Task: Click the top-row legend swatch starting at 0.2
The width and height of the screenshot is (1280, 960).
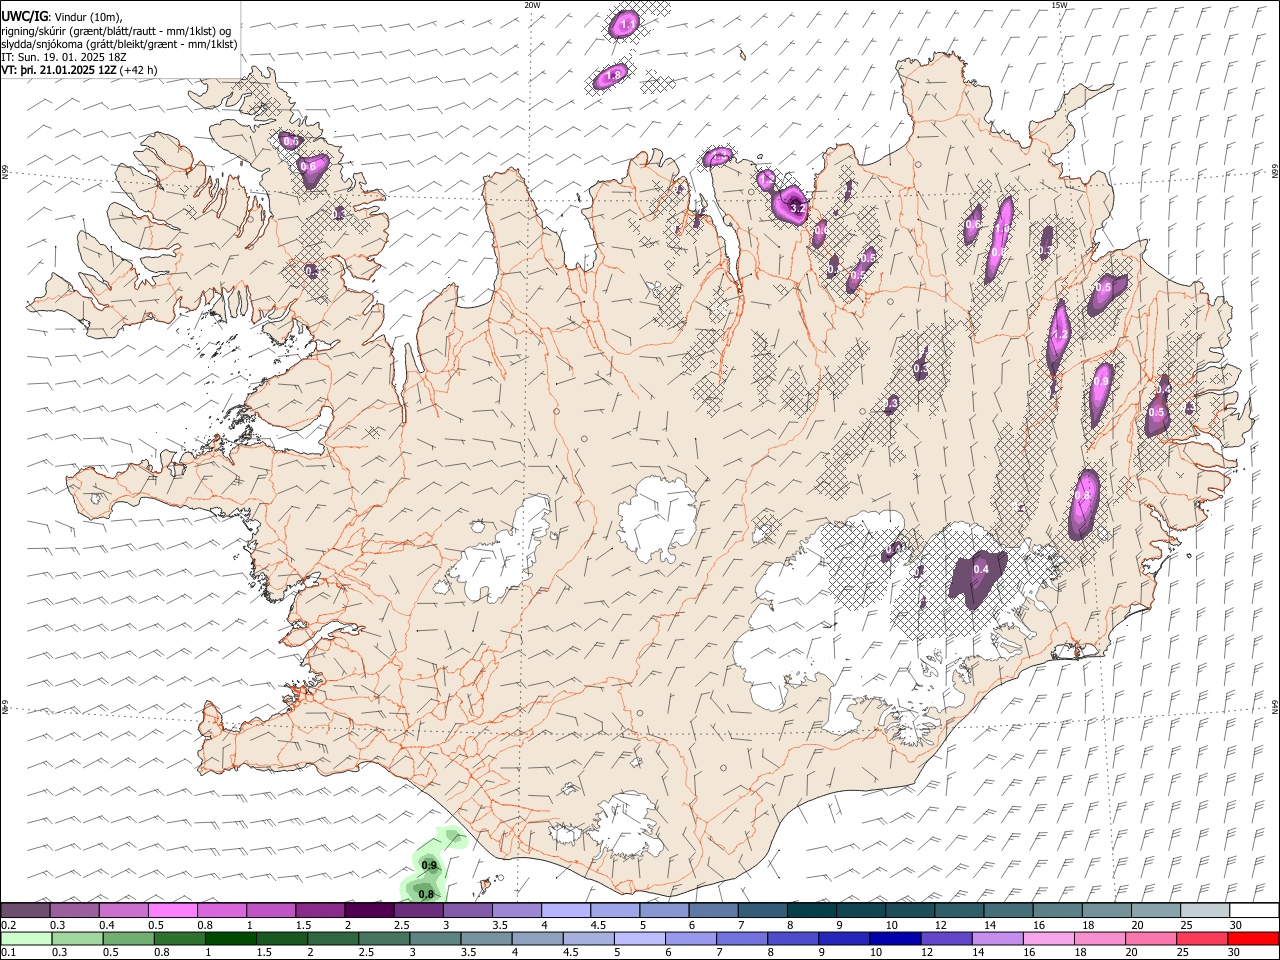Action: (x=25, y=910)
